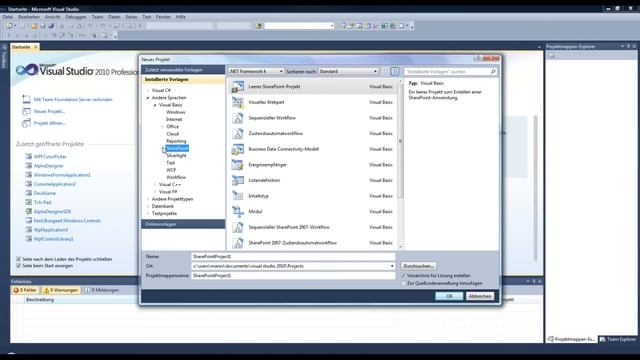640x360 pixels.
Task: Select Sequenzieller SharePoint 2007-Workflow icon
Action: 238,227
